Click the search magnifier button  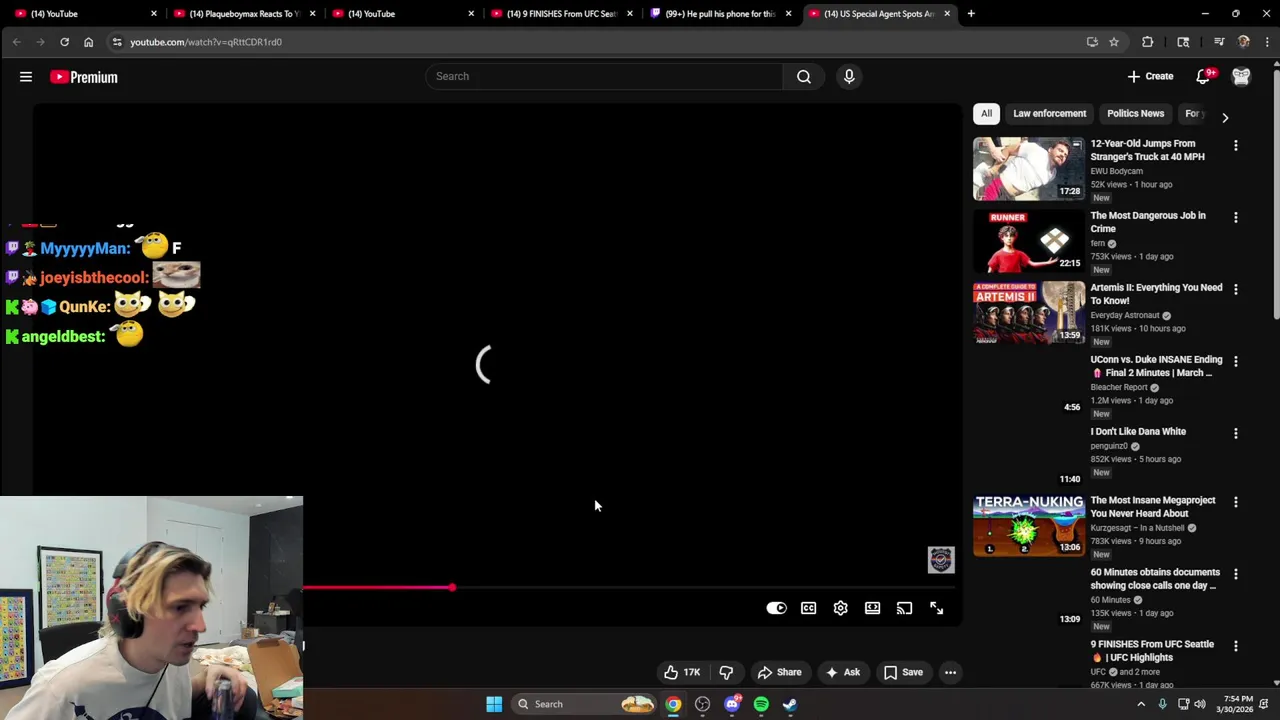click(804, 76)
